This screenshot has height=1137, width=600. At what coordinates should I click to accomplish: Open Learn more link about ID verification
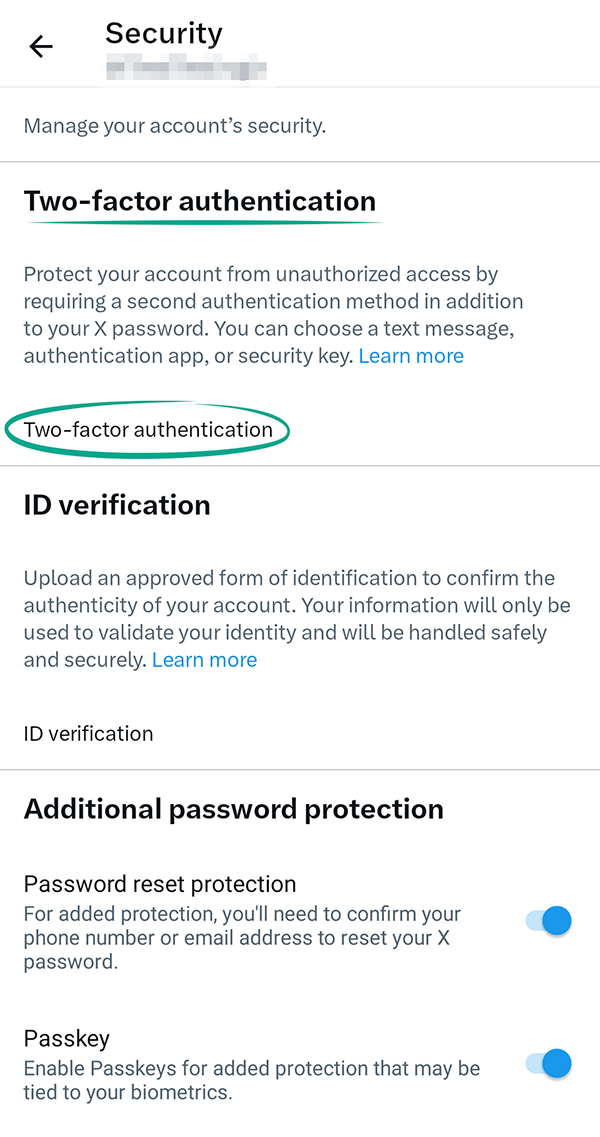click(x=204, y=660)
